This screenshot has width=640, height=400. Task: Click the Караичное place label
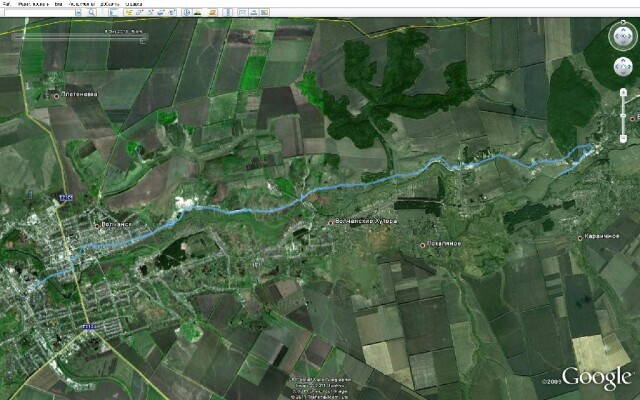click(602, 236)
